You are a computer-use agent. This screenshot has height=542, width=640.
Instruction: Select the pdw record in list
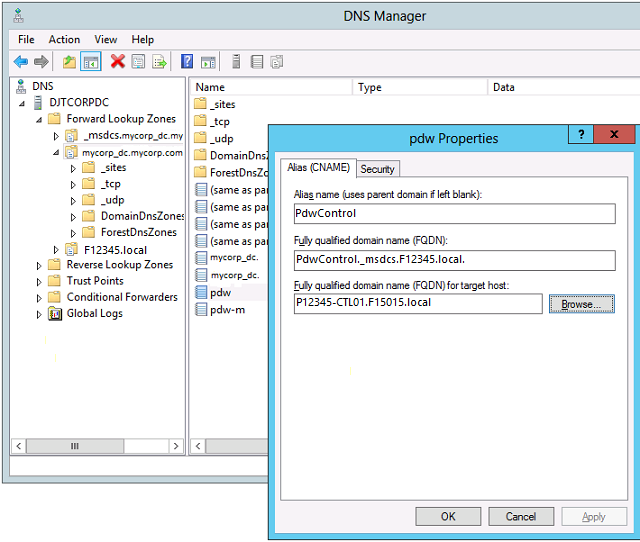[220, 293]
